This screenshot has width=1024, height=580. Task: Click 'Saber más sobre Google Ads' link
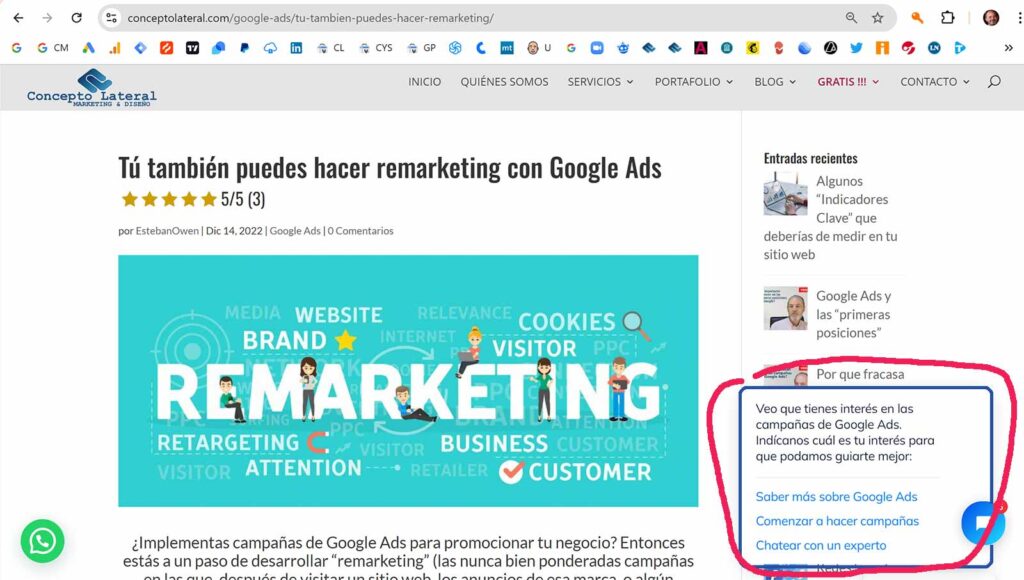click(x=836, y=496)
